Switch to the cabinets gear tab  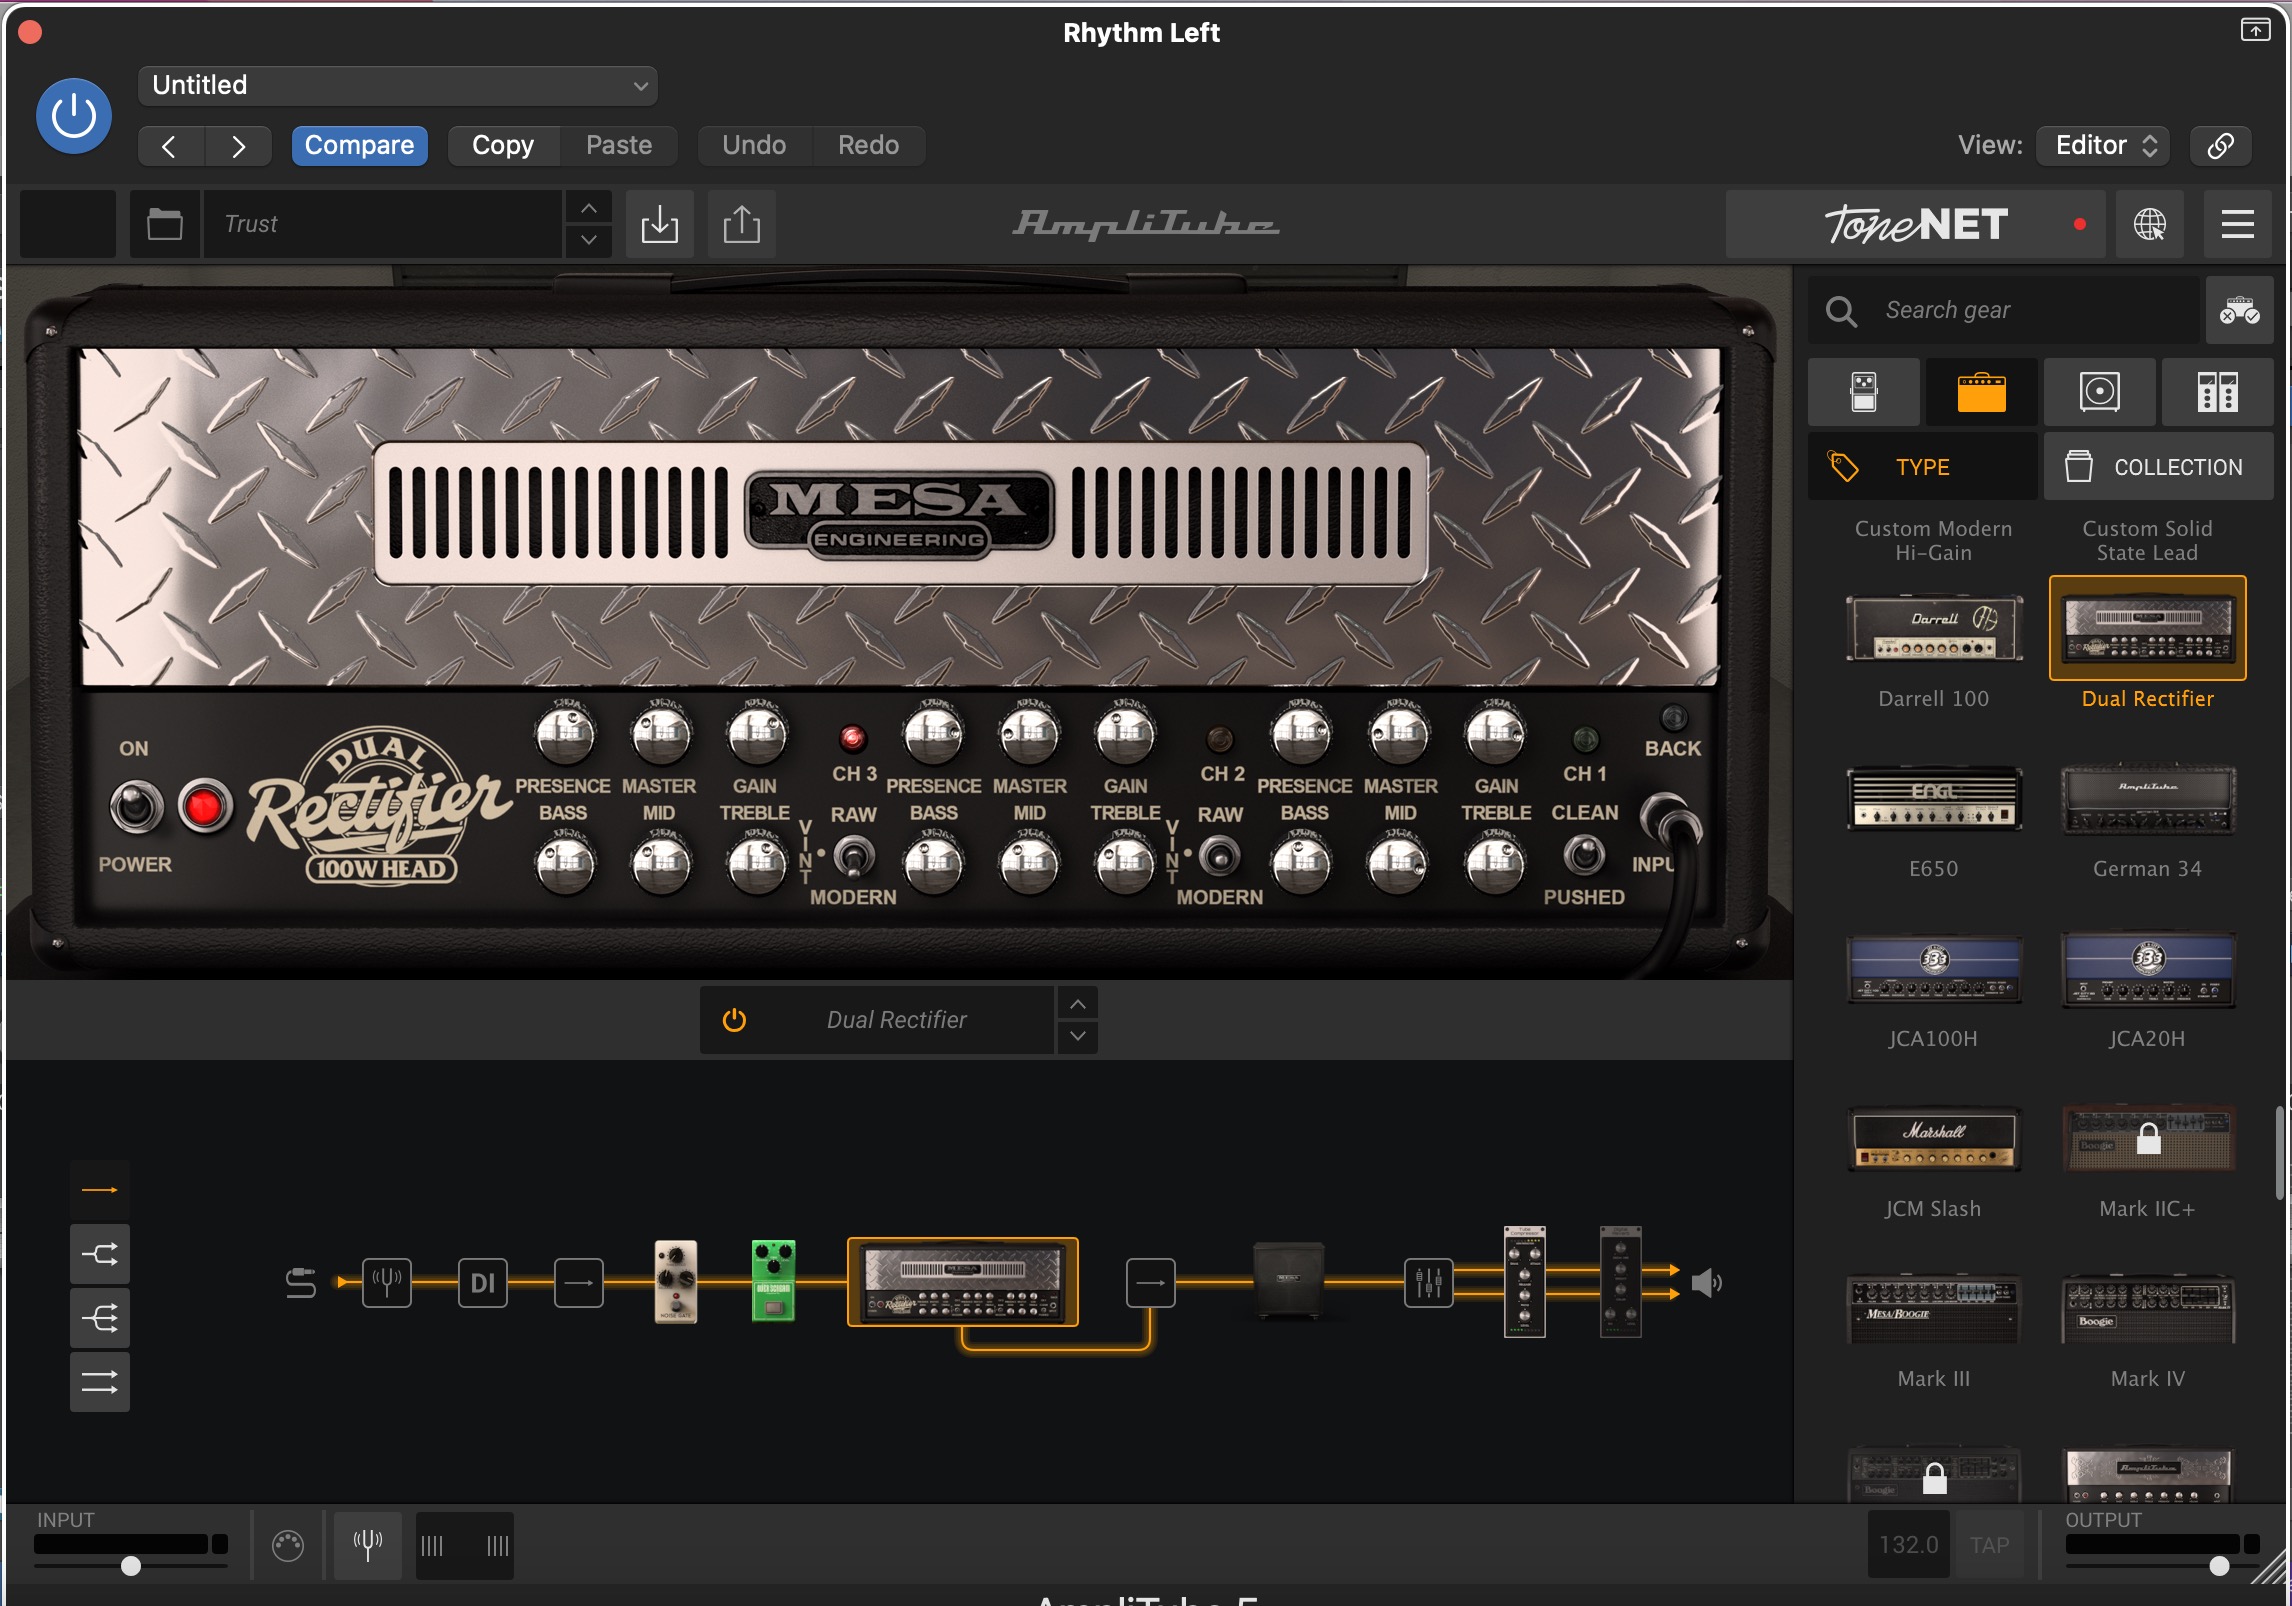tap(2099, 392)
